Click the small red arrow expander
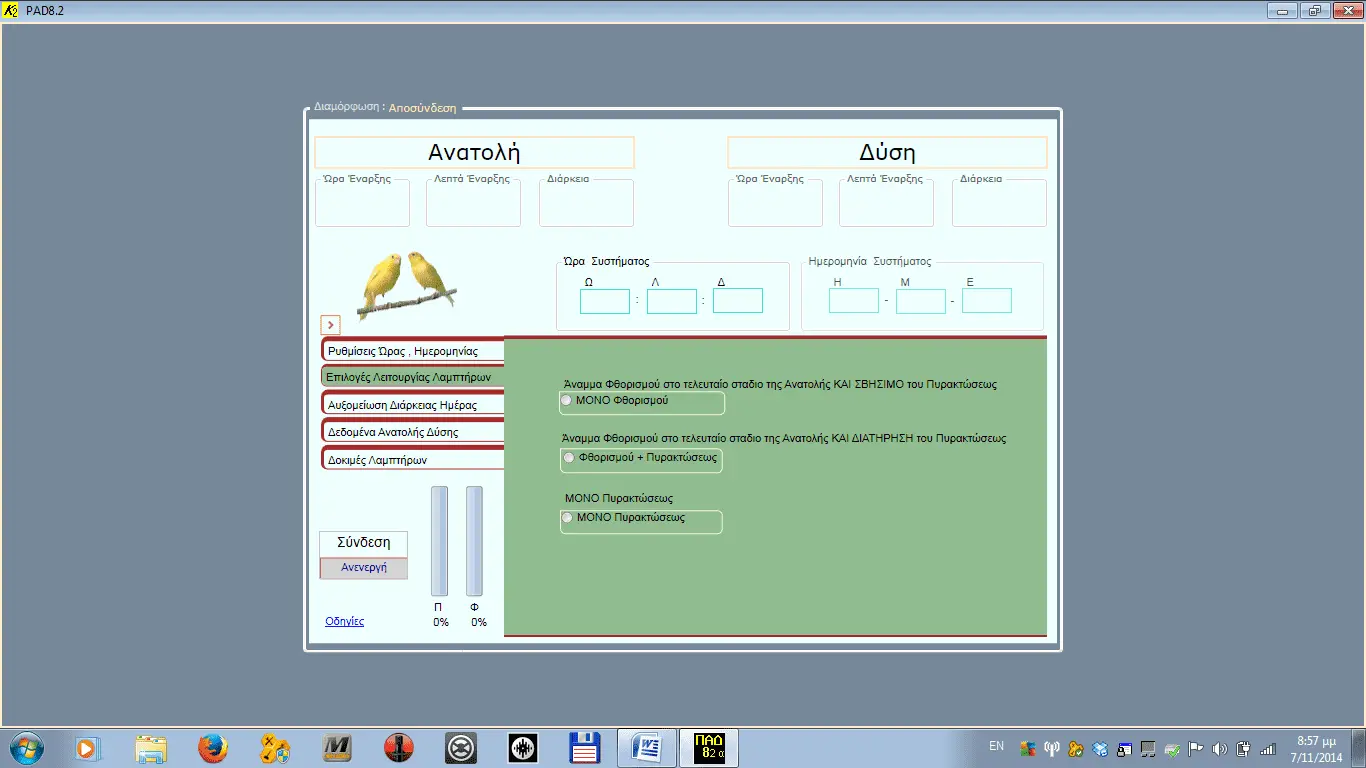Screen dimensions: 1366x768 (x=331, y=325)
